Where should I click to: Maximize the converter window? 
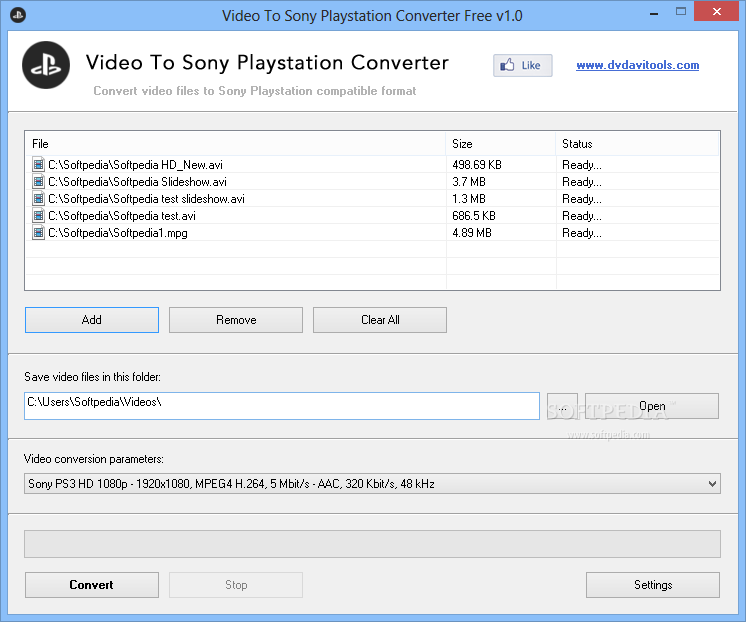pos(681,12)
